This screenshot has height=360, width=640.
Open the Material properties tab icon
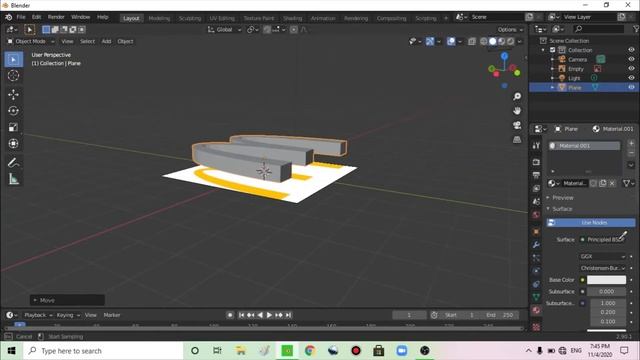[536, 310]
